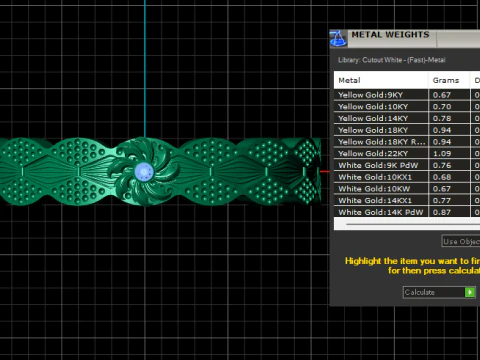Select the White Gold:14KX1 row

[x=407, y=200]
